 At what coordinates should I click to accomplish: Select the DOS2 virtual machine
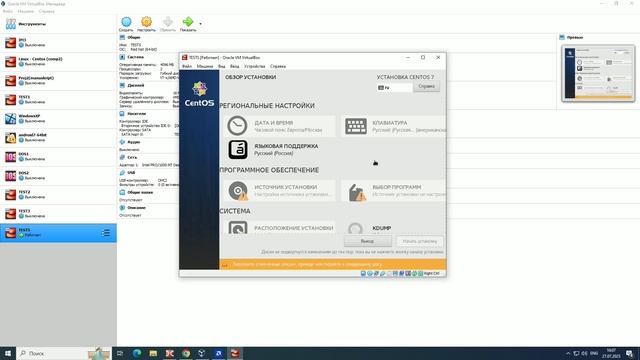tap(58, 176)
